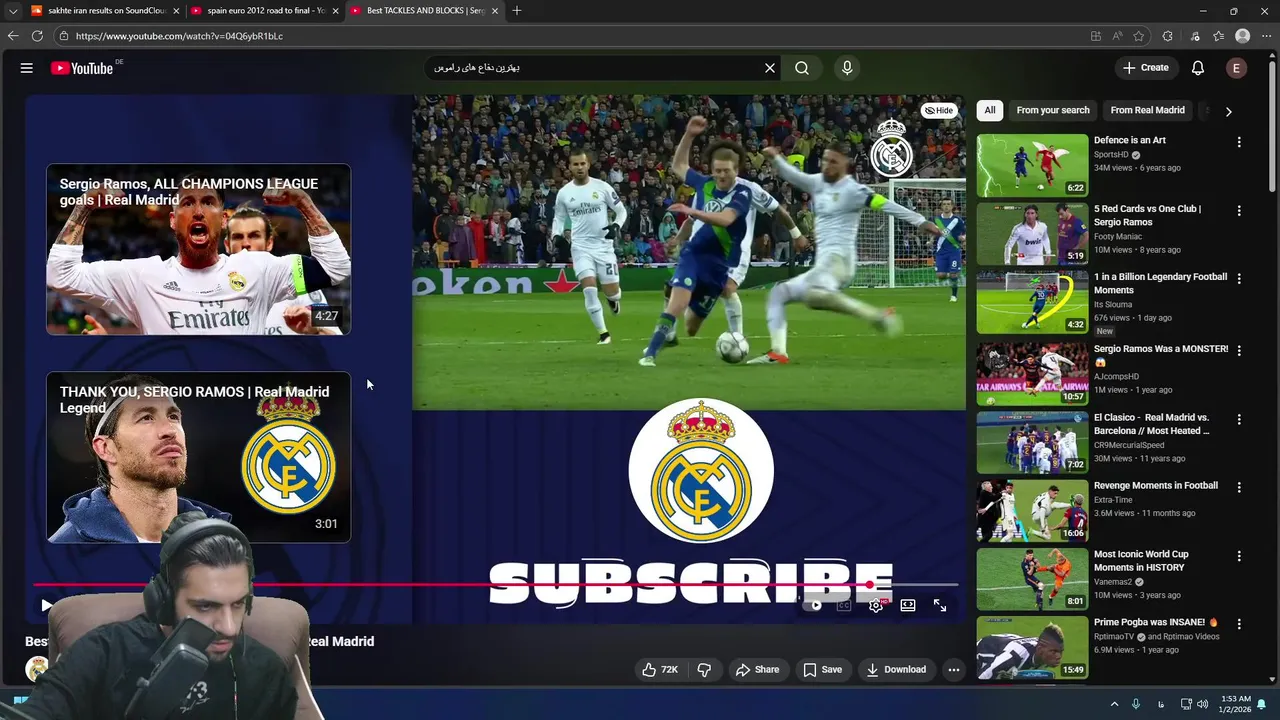Click the magnifier search button
The image size is (1280, 720).
click(802, 68)
